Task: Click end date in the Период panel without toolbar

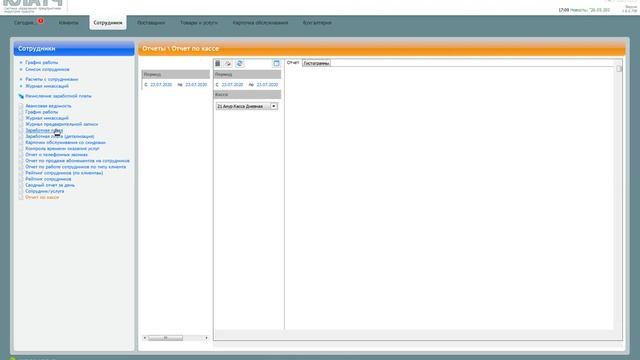Action: click(x=196, y=85)
